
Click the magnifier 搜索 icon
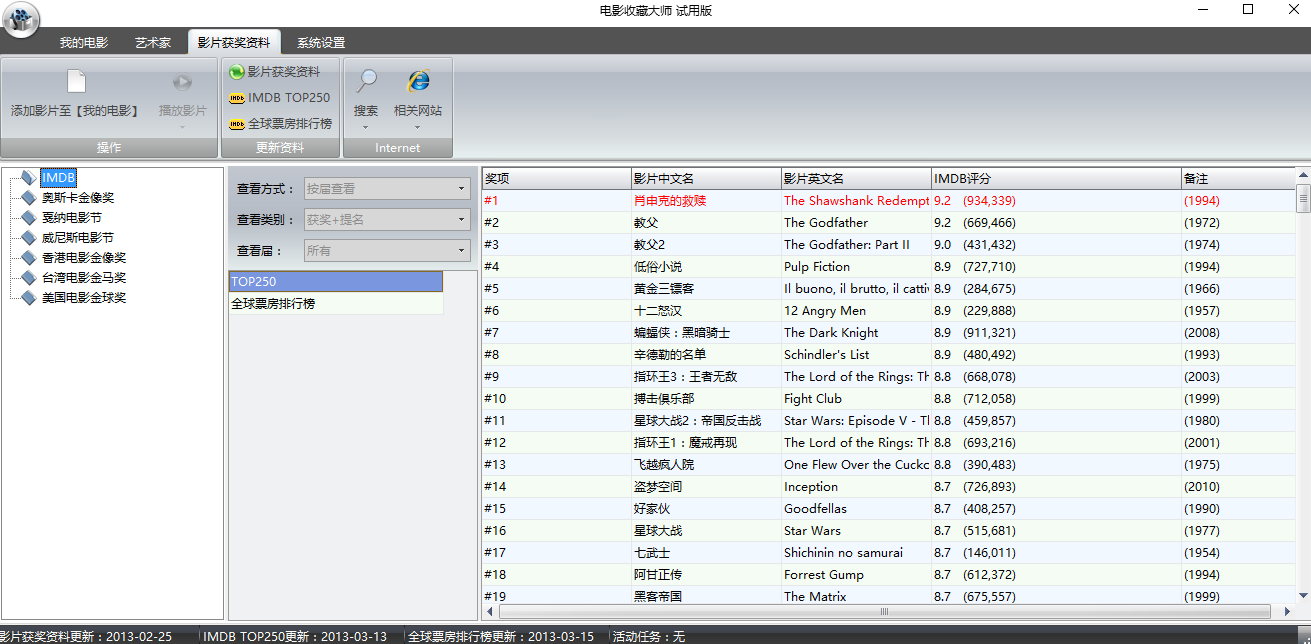tap(366, 82)
